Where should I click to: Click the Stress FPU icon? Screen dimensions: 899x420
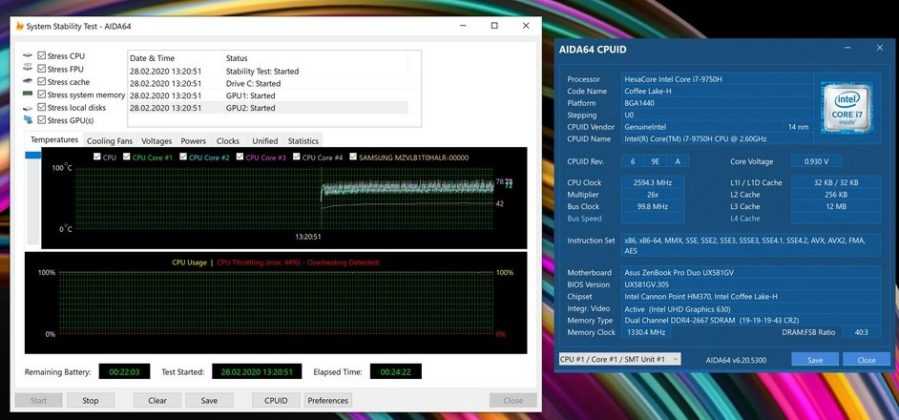26,69
